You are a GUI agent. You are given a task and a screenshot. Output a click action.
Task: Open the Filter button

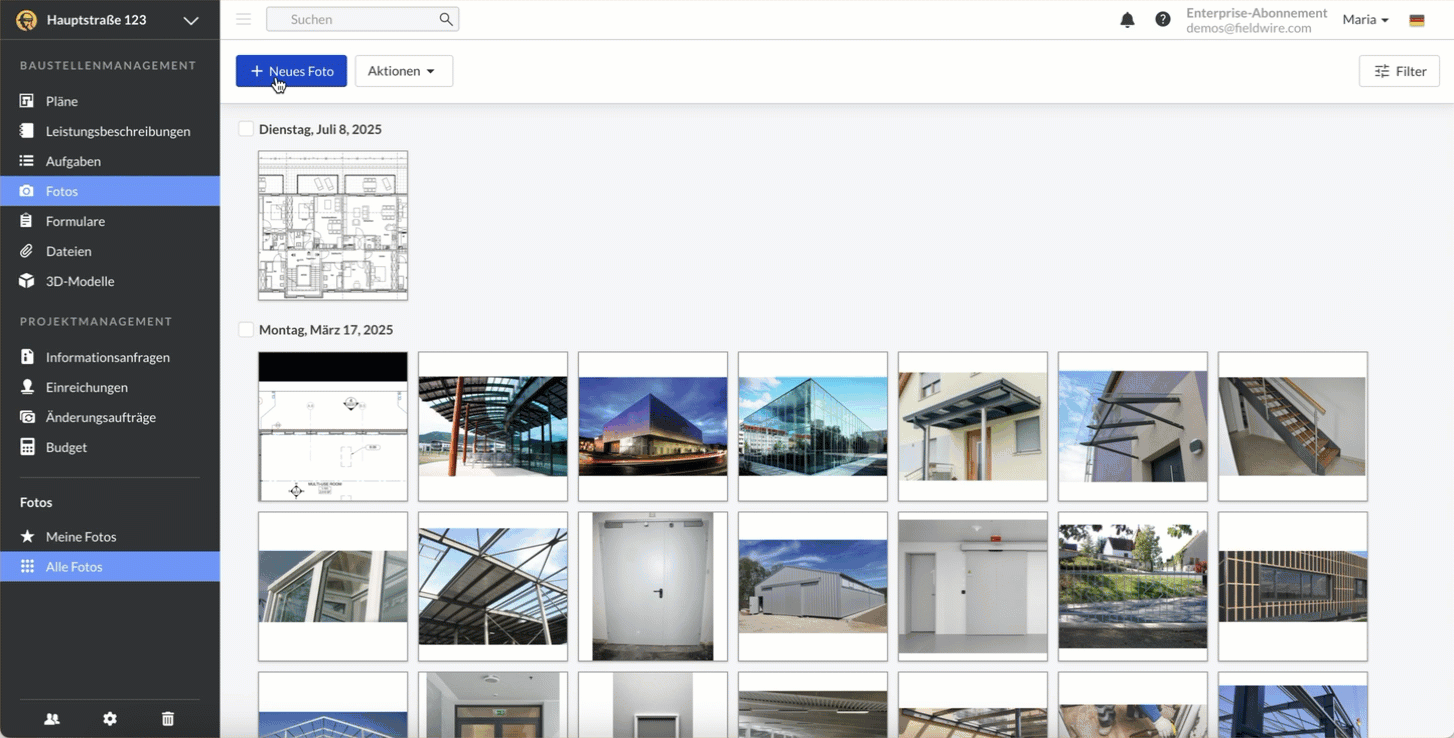coord(1399,71)
